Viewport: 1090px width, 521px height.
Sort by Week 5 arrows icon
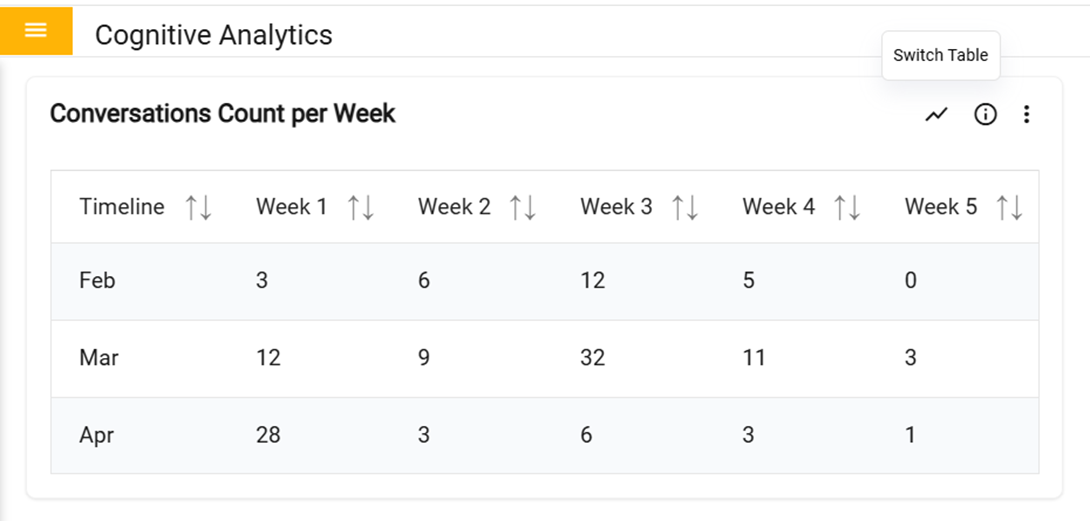[x=1010, y=207]
